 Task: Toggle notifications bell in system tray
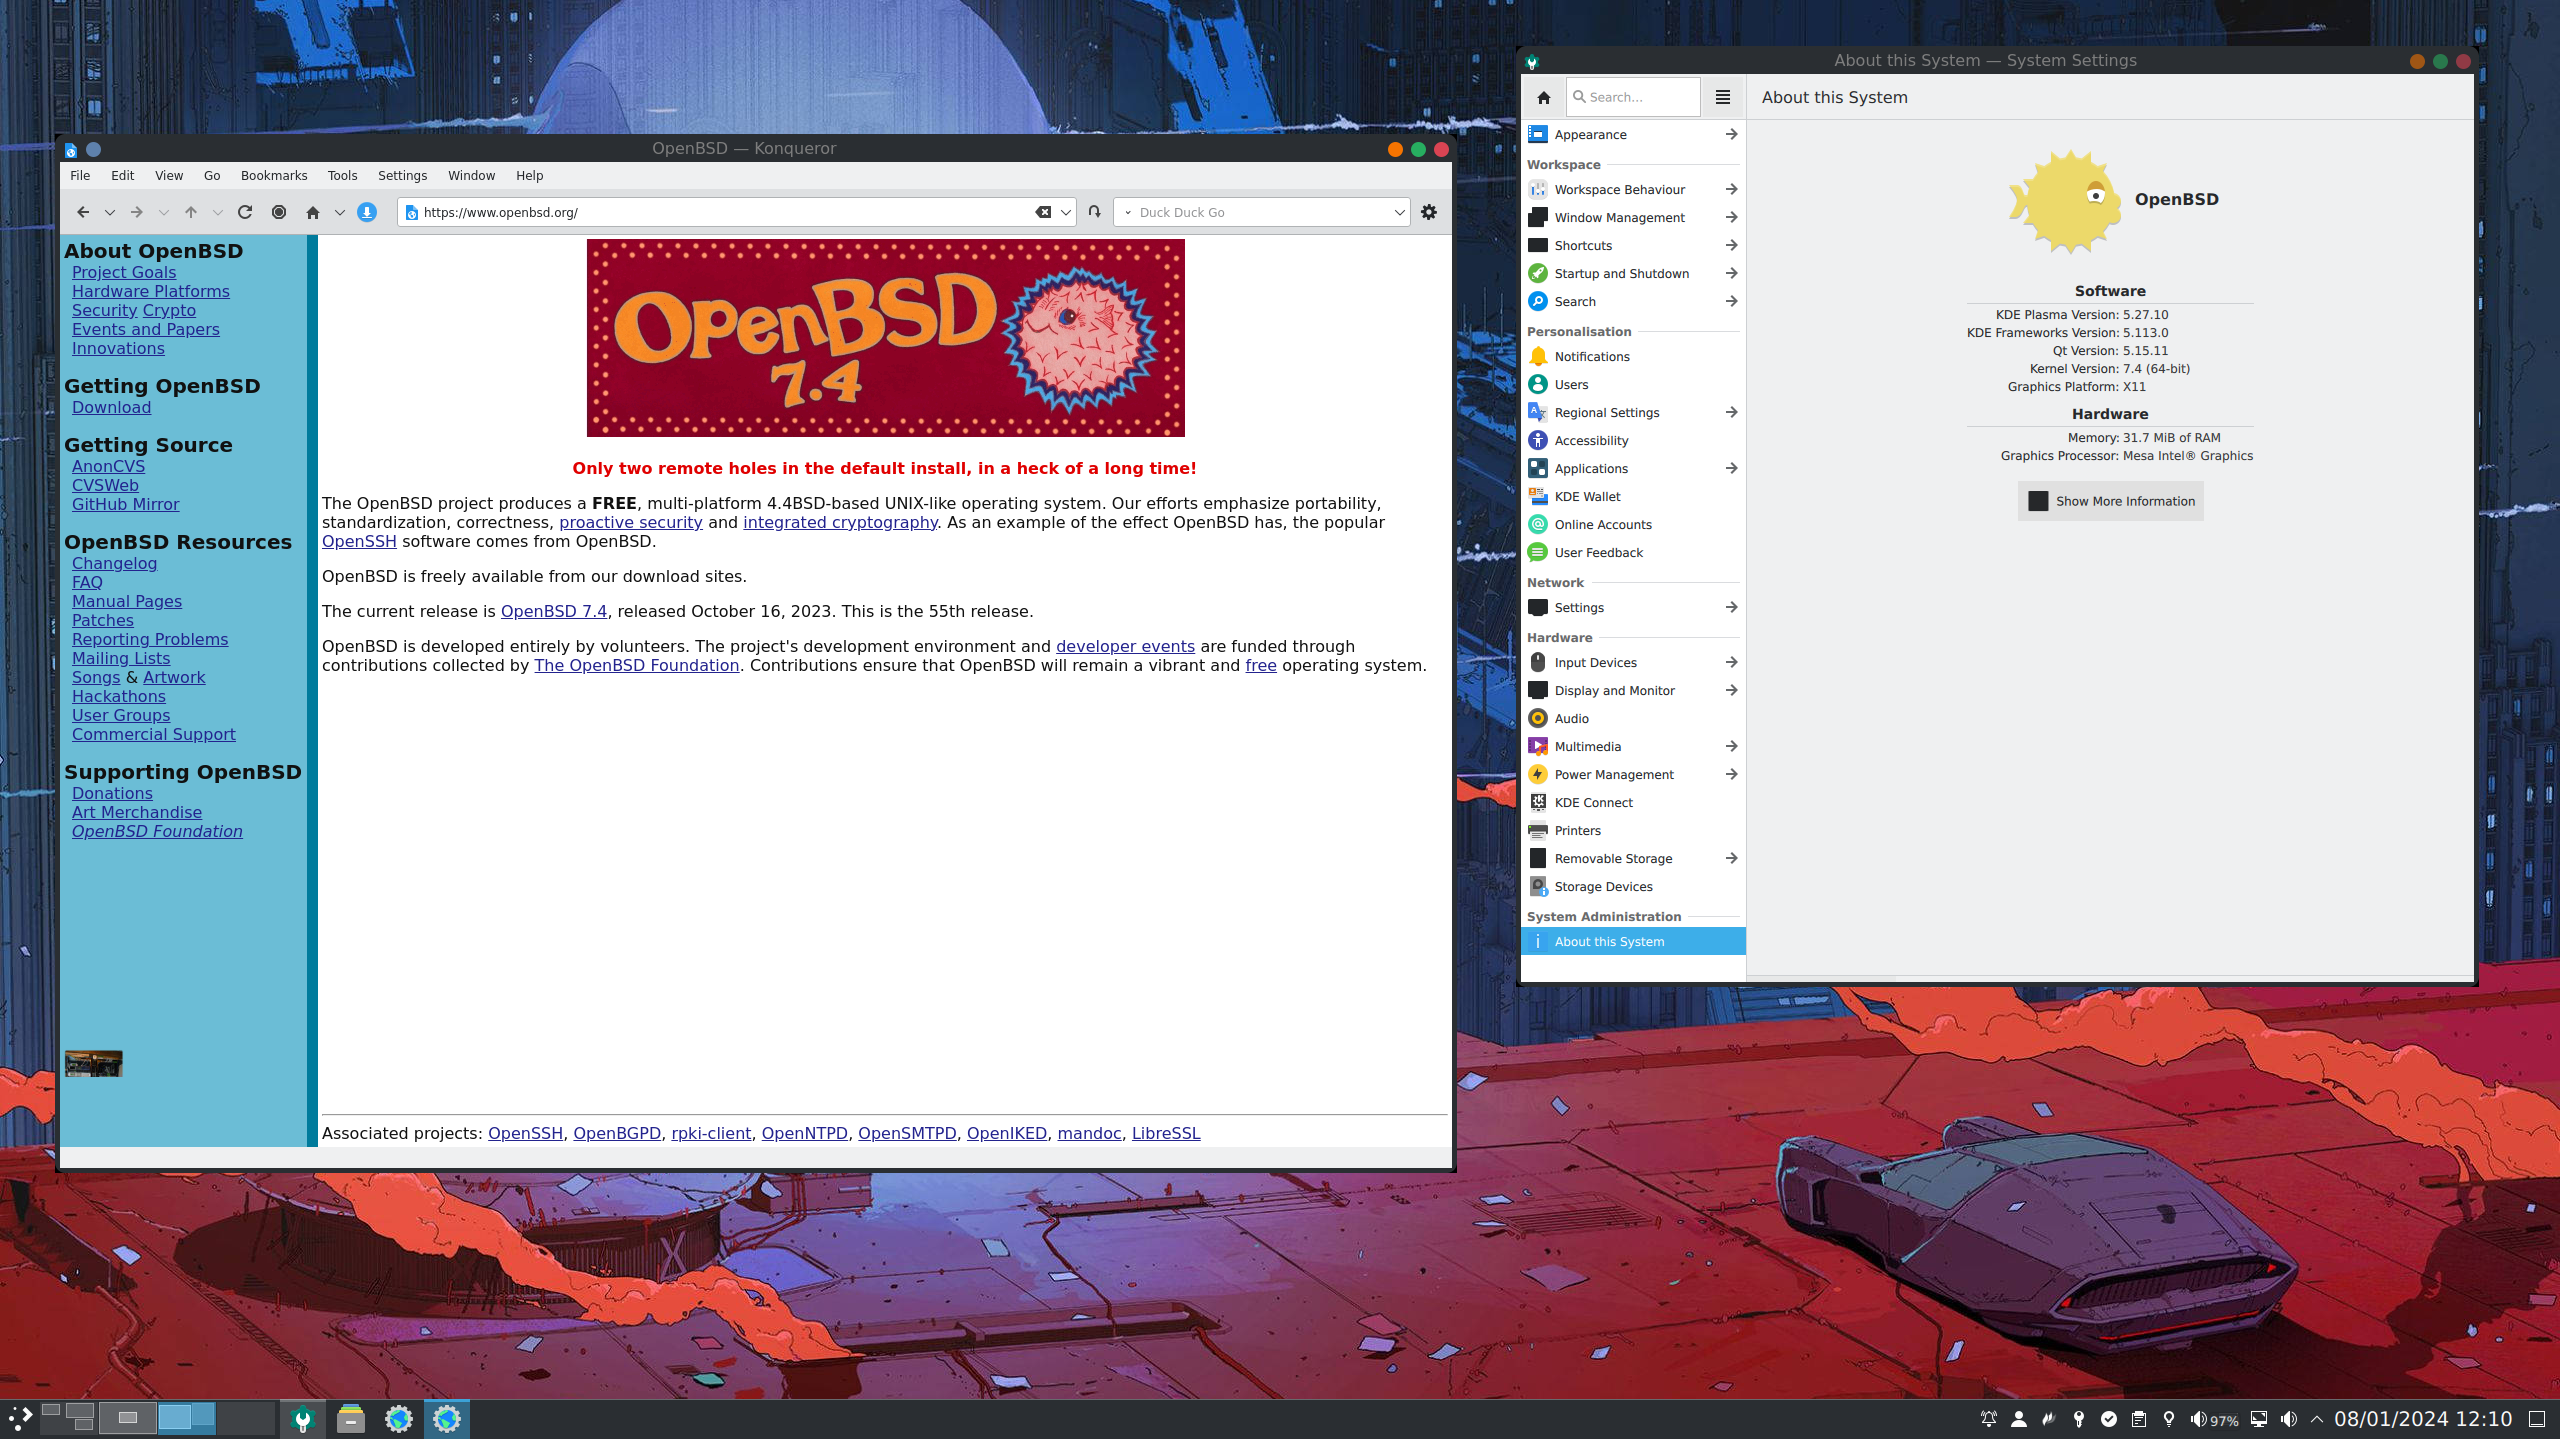1989,1419
